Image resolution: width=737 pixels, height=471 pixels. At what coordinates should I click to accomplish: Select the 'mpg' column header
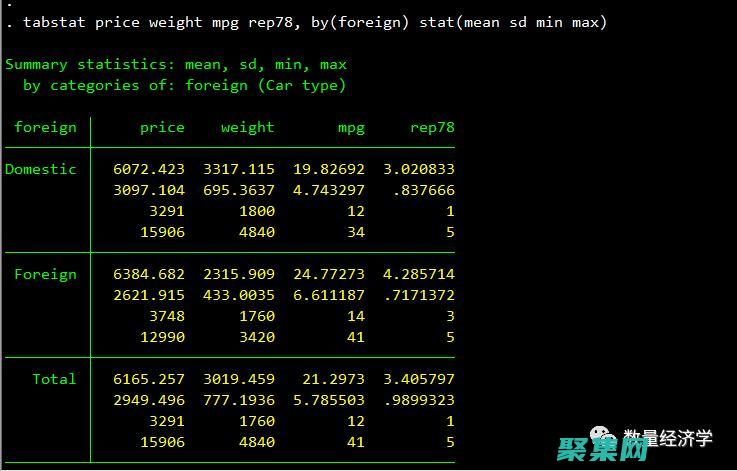click(351, 127)
